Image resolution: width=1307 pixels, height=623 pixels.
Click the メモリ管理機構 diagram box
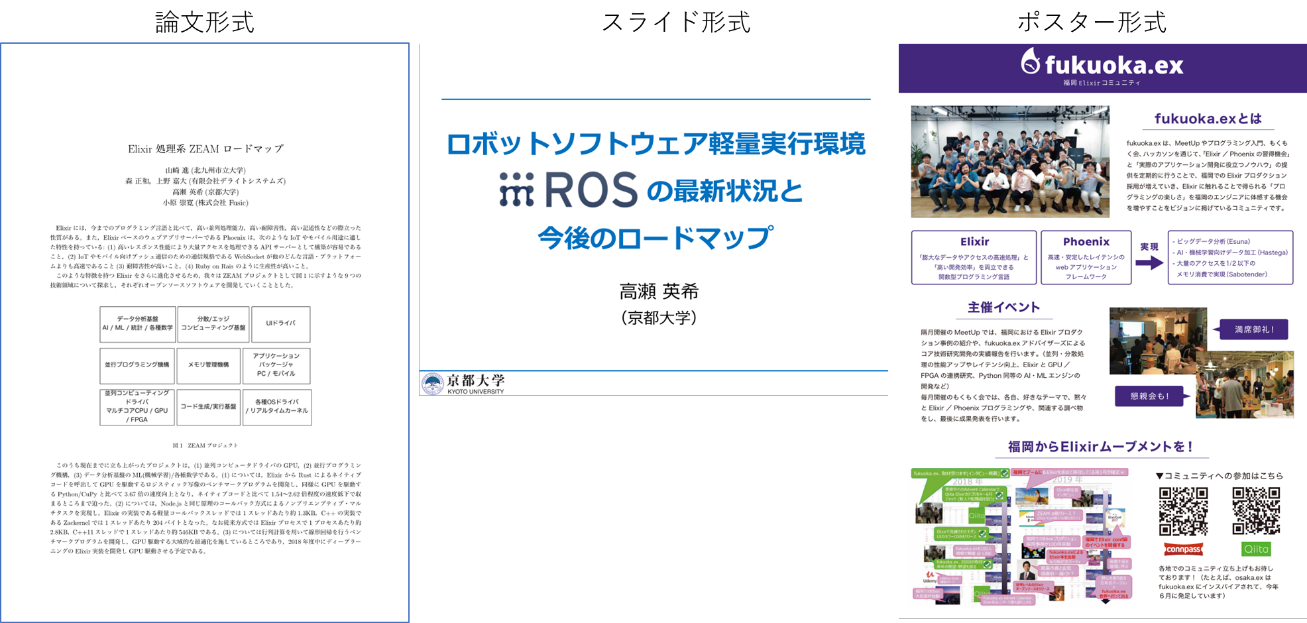coord(209,366)
